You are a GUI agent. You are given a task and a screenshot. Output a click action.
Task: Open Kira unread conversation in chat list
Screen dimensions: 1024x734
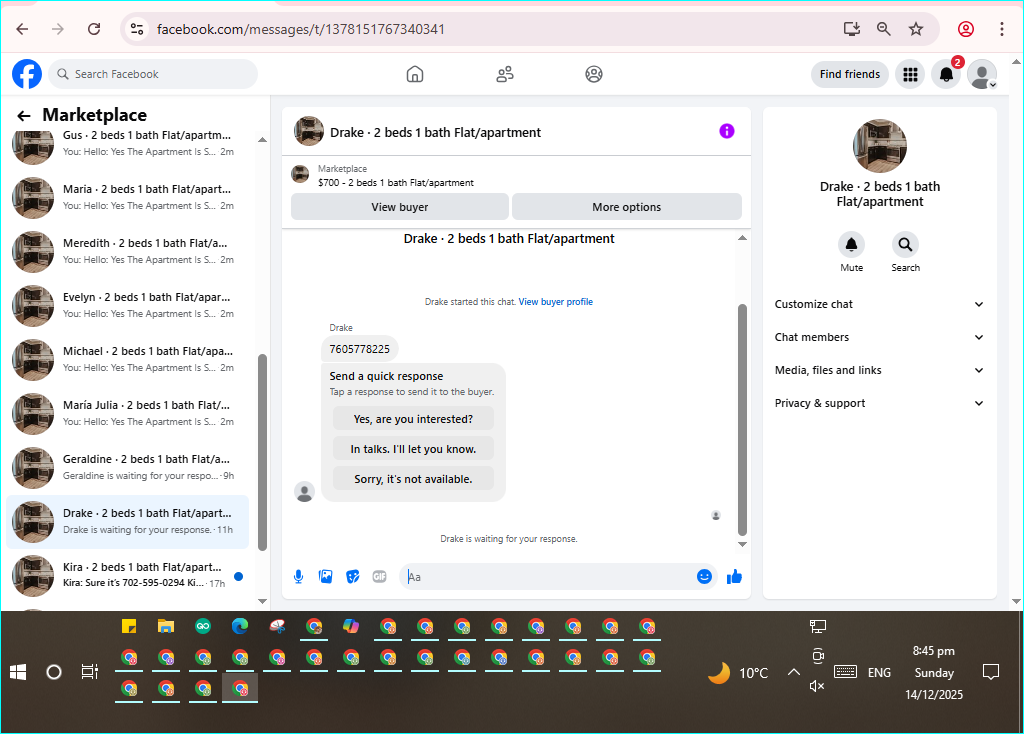tap(127, 576)
